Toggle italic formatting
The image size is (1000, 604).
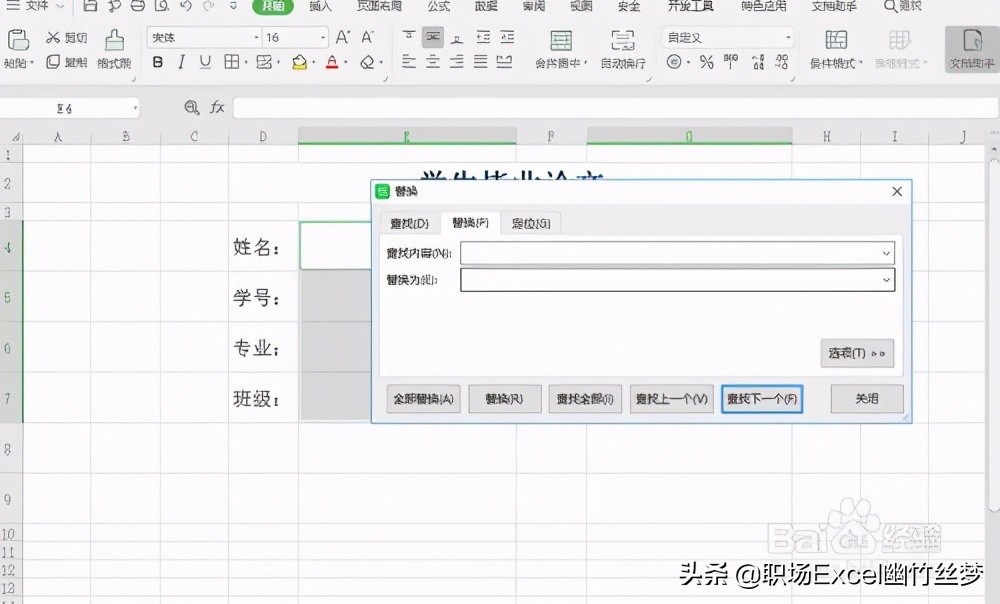pyautogui.click(x=180, y=62)
